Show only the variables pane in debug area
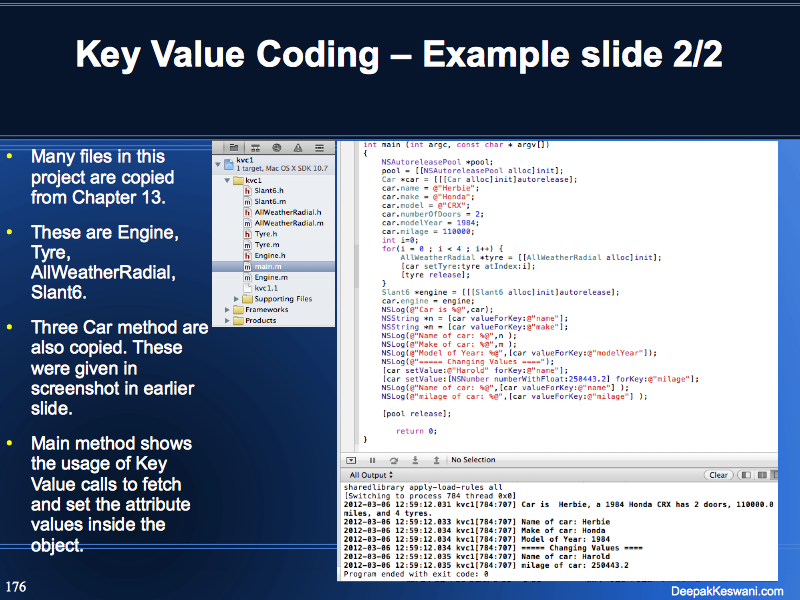This screenshot has width=800, height=600. click(x=748, y=475)
